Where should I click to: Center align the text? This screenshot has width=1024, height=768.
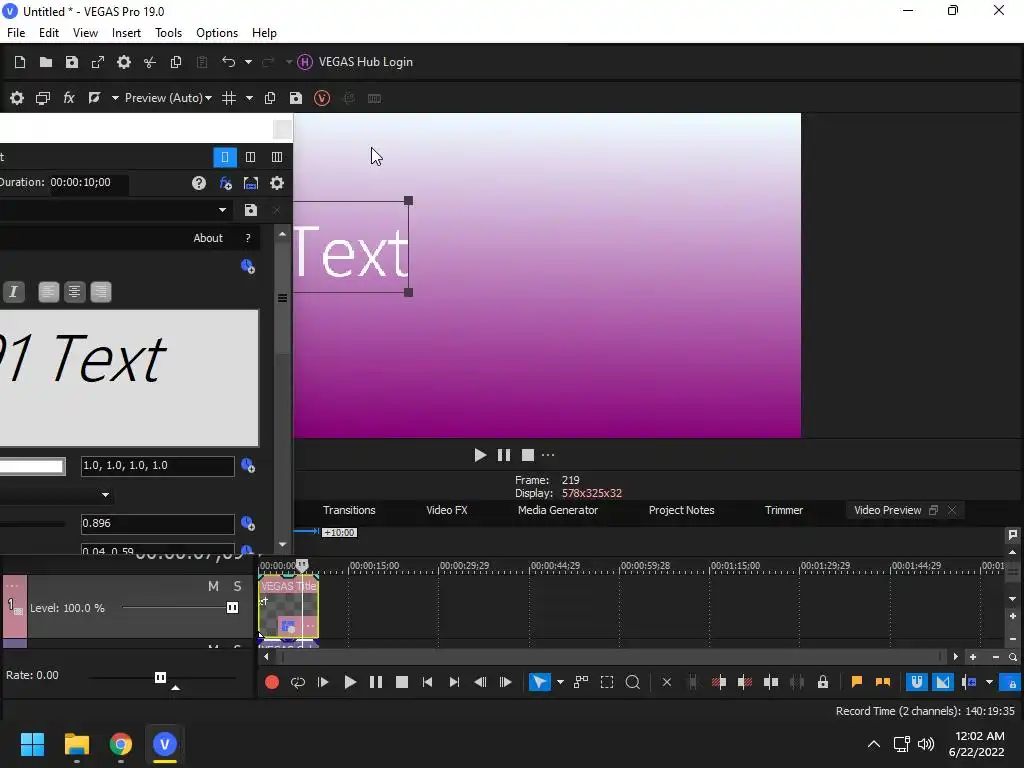[x=74, y=292]
